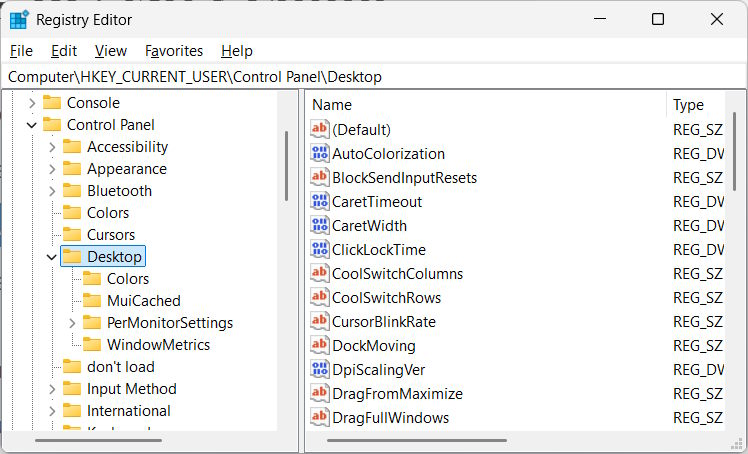
Task: Click the binary icon beside ClickLockTime
Action: pos(320,249)
